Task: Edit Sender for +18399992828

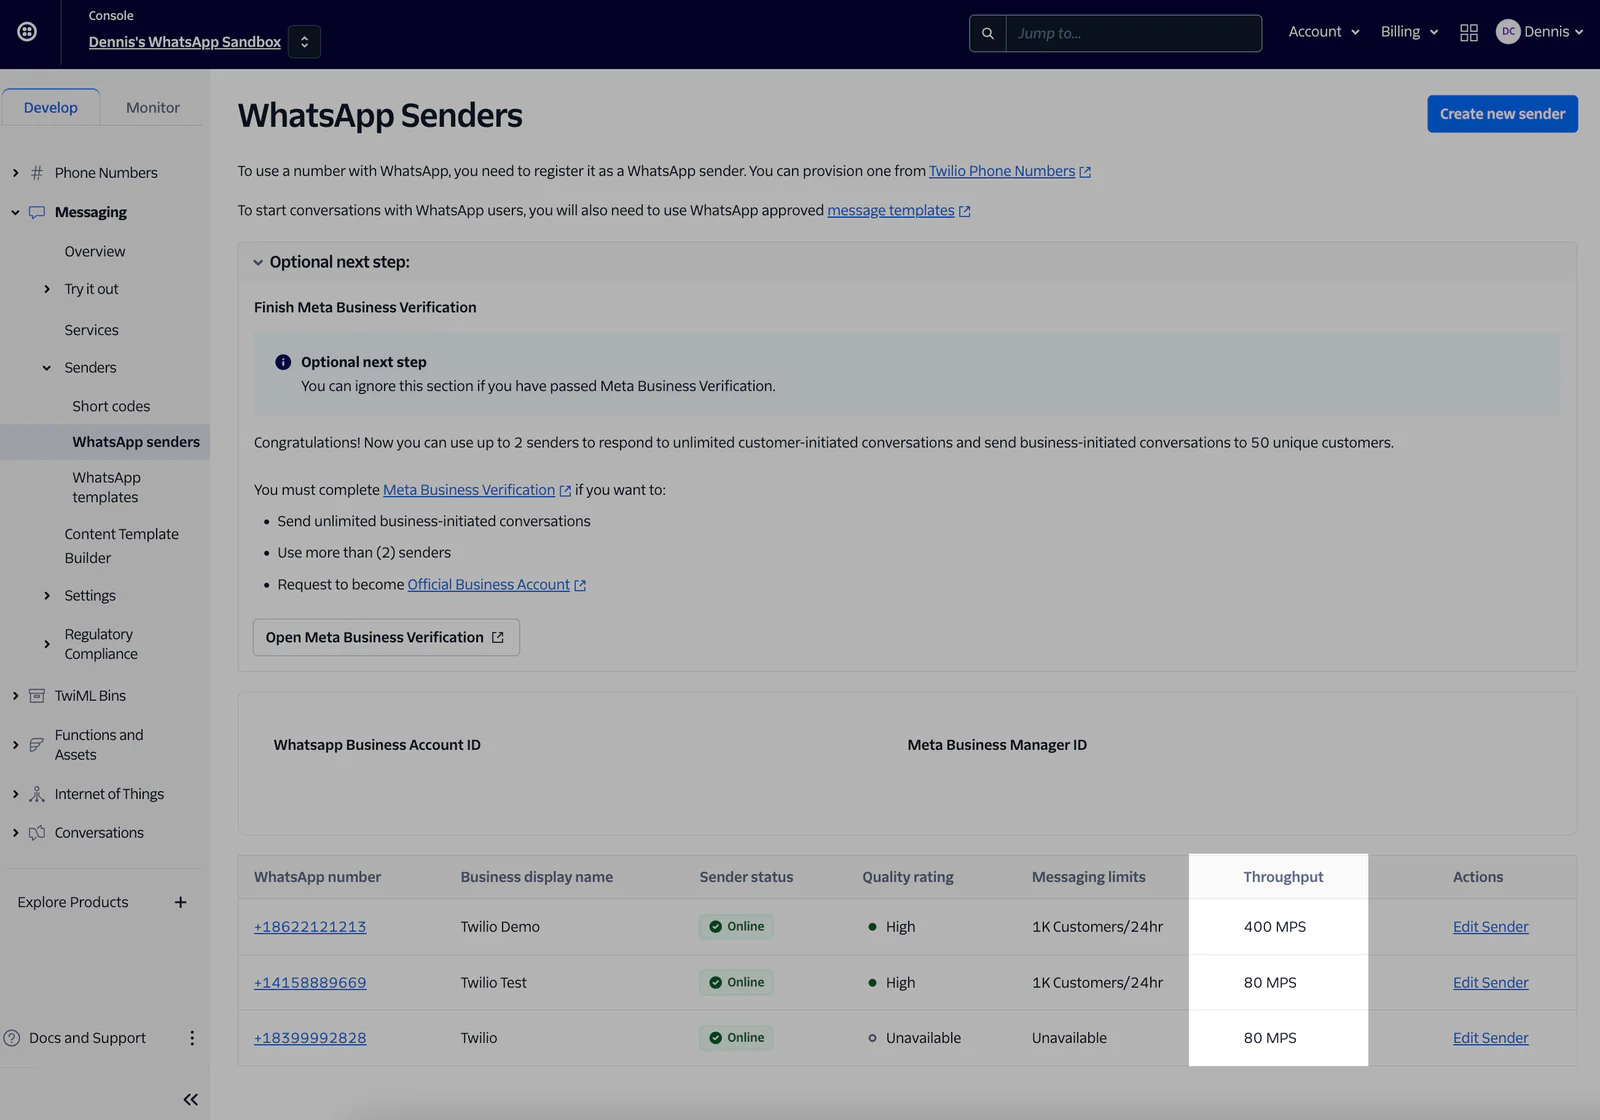Action: click(1490, 1038)
